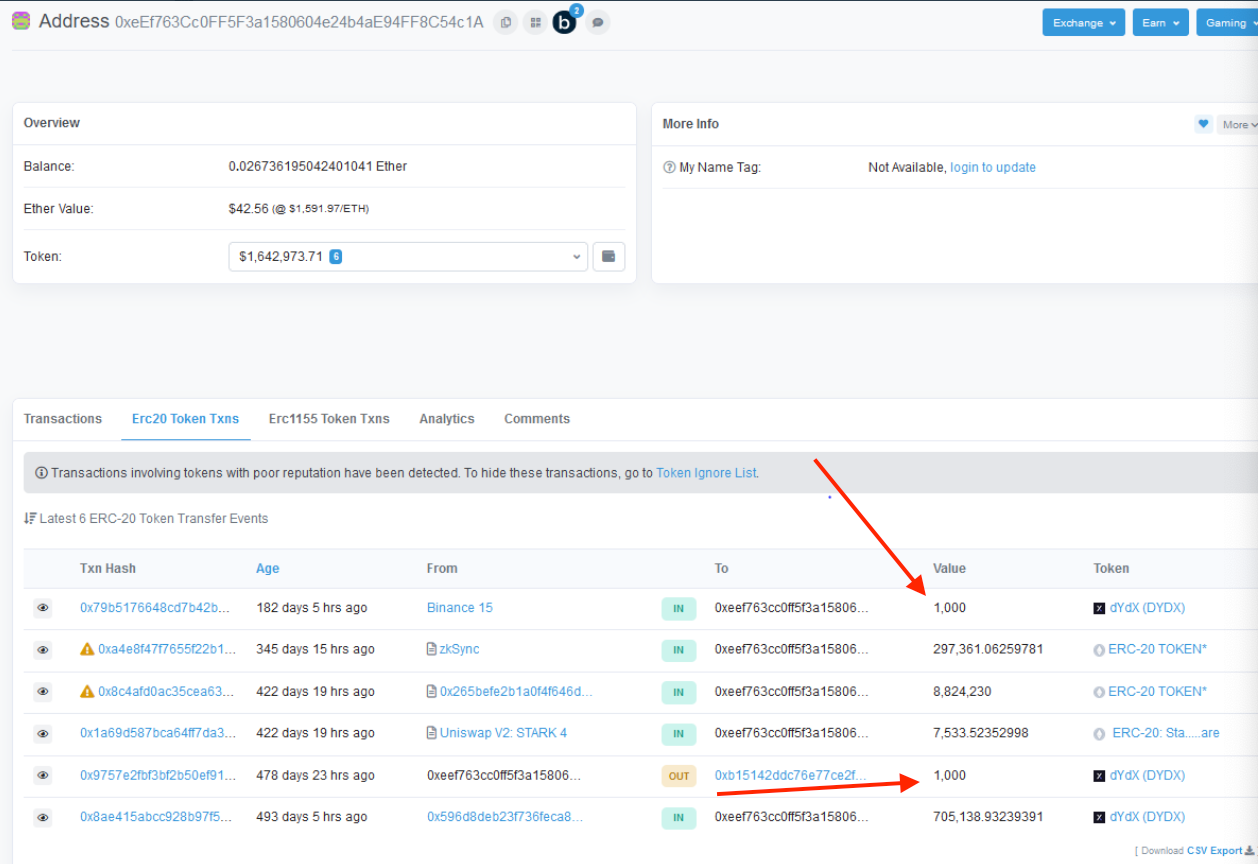1258x864 pixels.
Task: Open transaction 0x1a69d587bca64ff7da3 hash
Action: 158,733
